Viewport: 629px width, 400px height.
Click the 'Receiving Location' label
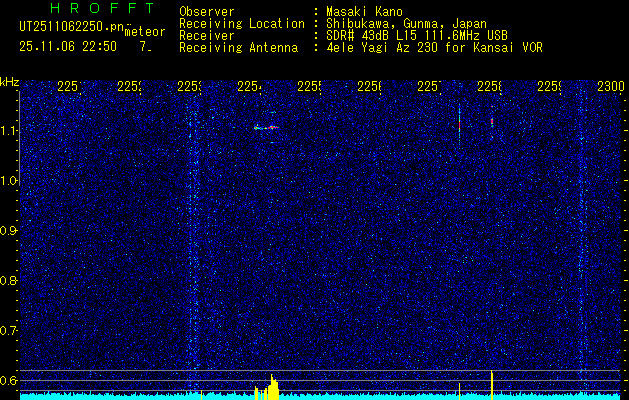[242, 24]
